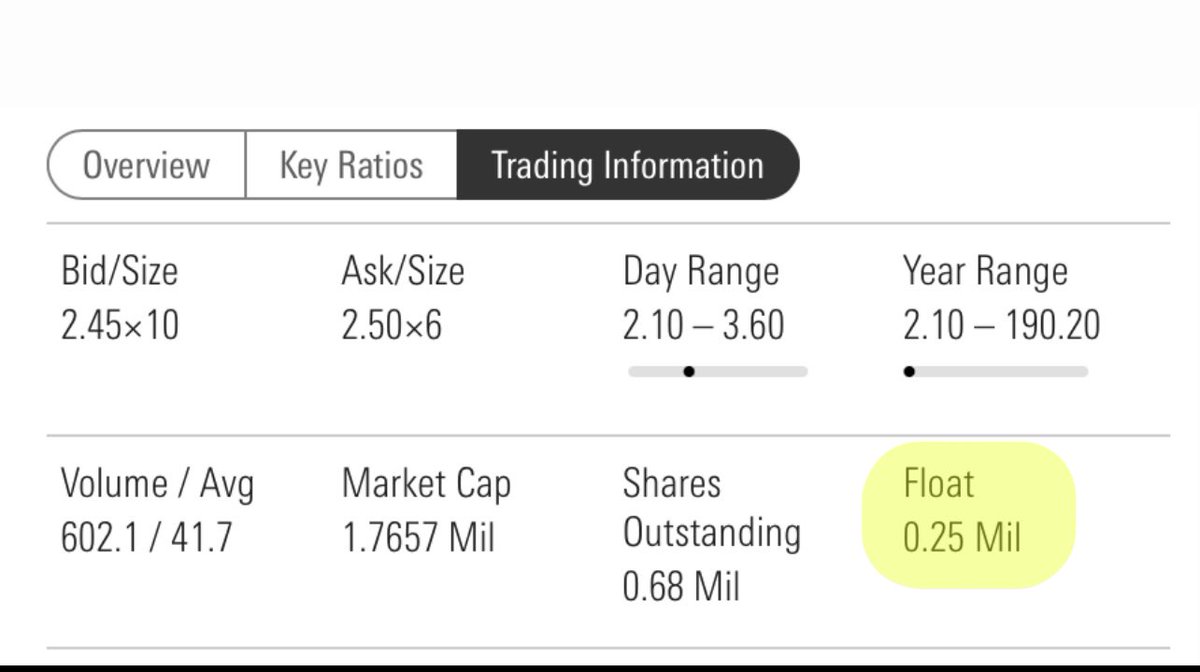
Task: Click the Day Range slider dot
Action: click(689, 372)
